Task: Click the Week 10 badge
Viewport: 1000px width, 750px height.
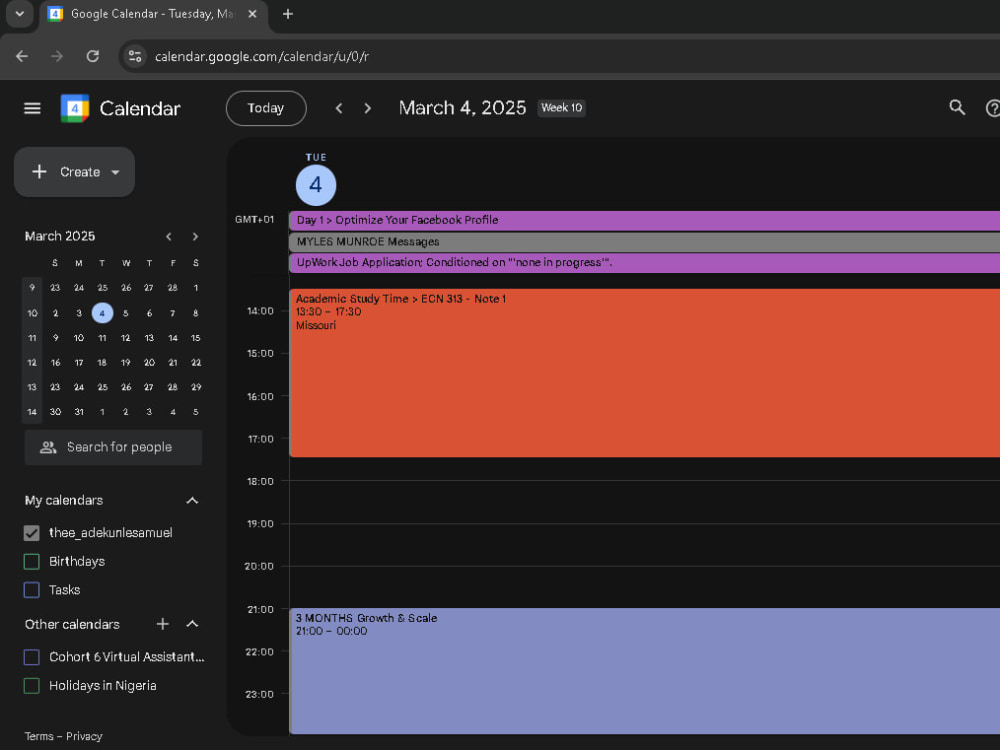Action: pyautogui.click(x=561, y=108)
